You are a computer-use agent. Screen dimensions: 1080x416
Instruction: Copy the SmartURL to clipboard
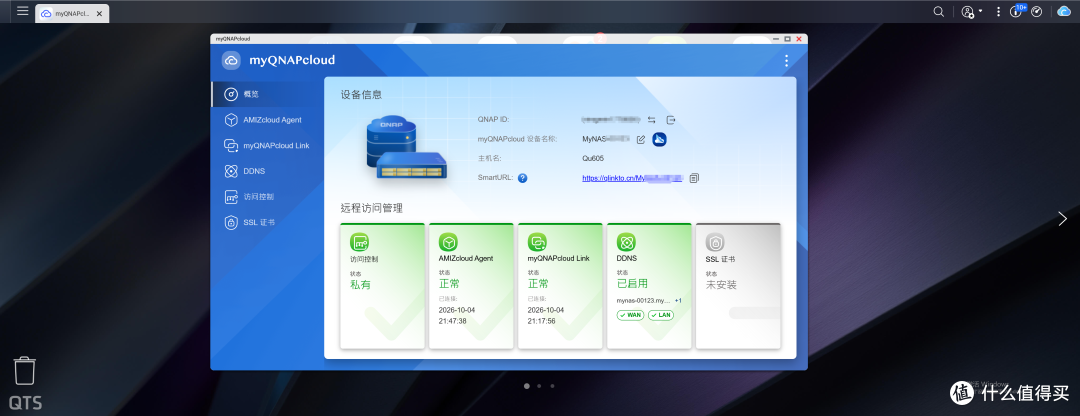[694, 178]
